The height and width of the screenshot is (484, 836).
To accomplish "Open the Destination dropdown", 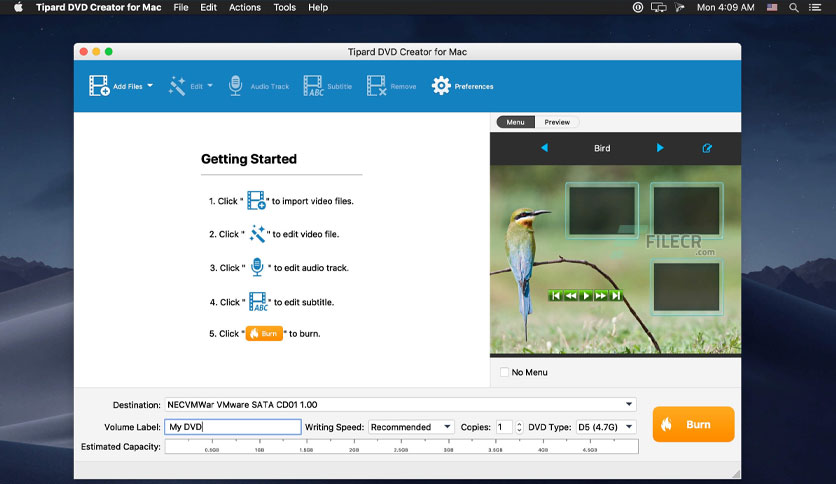I will (x=400, y=405).
